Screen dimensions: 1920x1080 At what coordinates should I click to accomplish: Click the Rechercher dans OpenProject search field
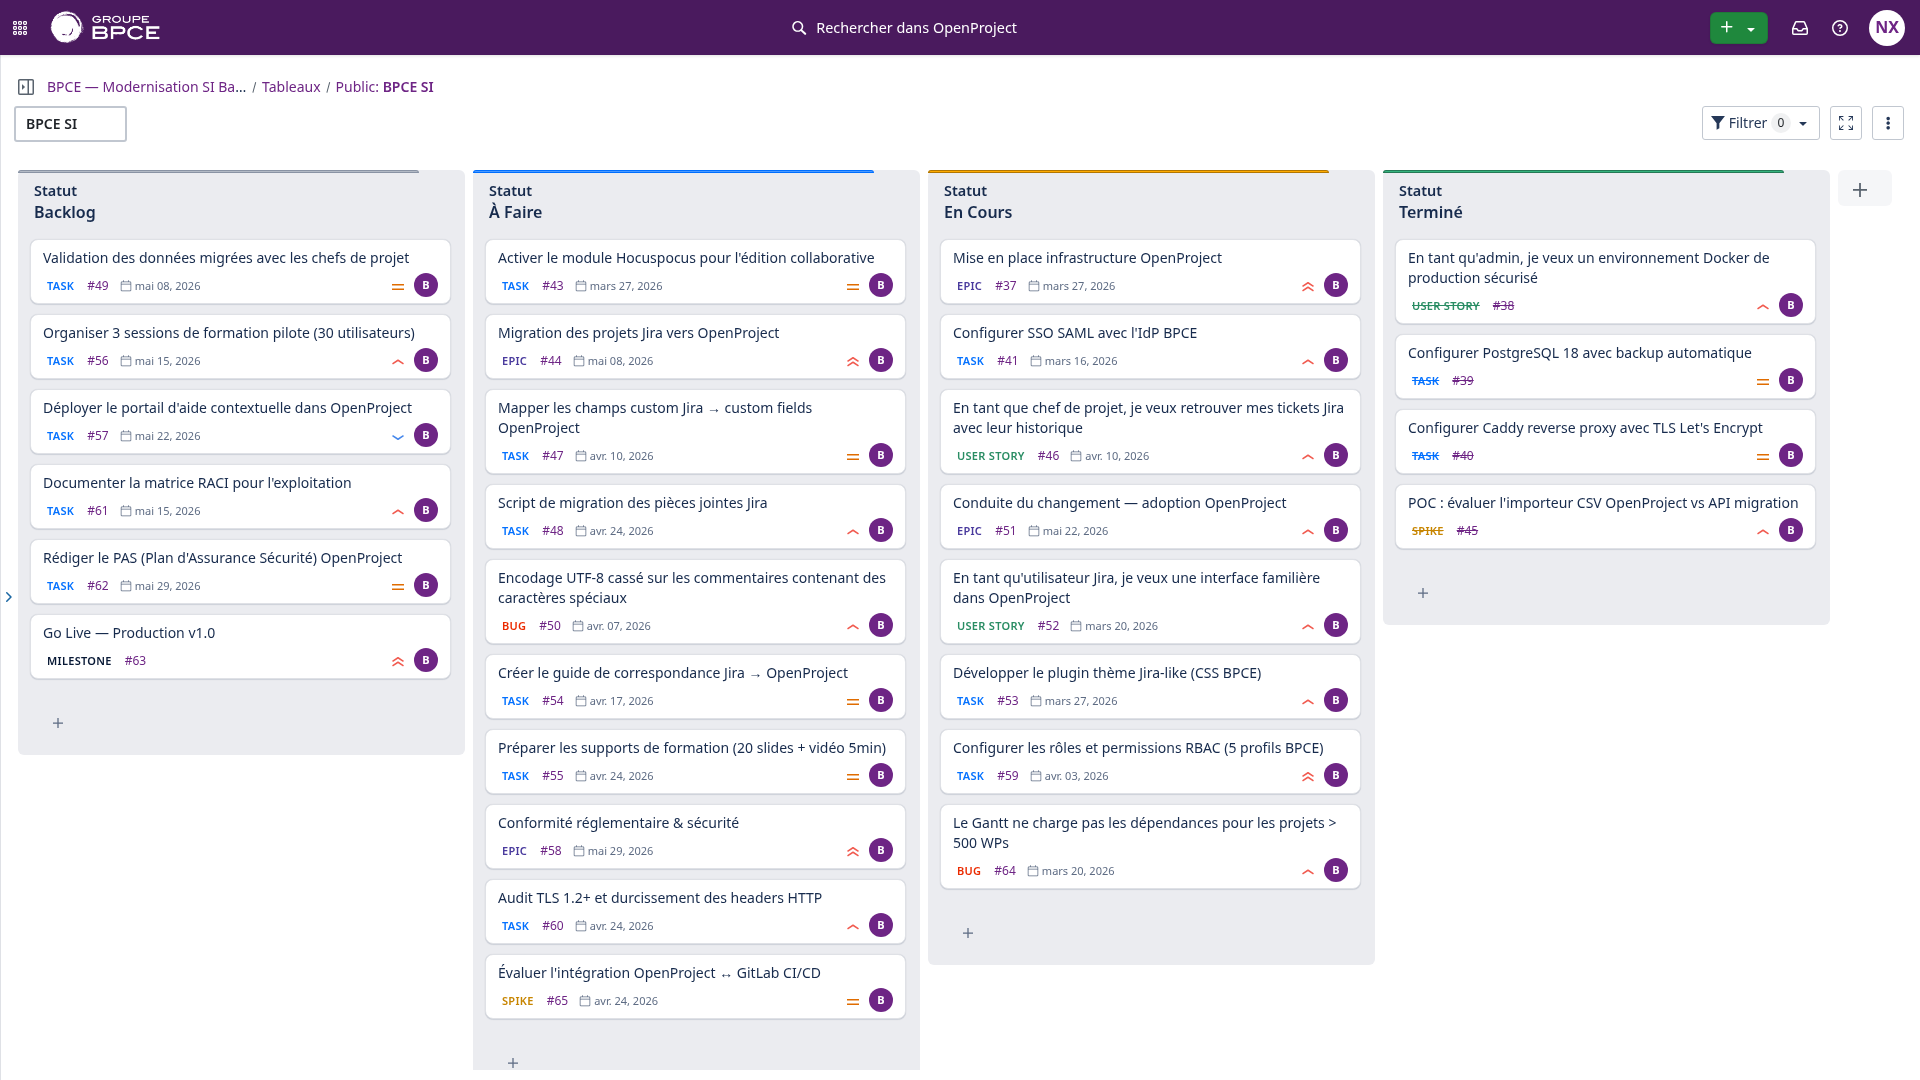(915, 27)
